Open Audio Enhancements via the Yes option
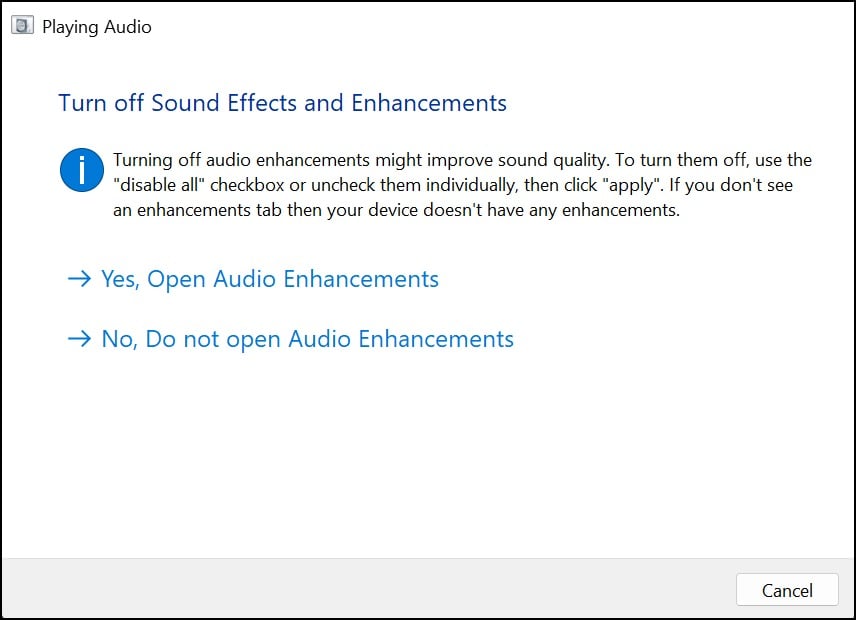 (x=269, y=279)
